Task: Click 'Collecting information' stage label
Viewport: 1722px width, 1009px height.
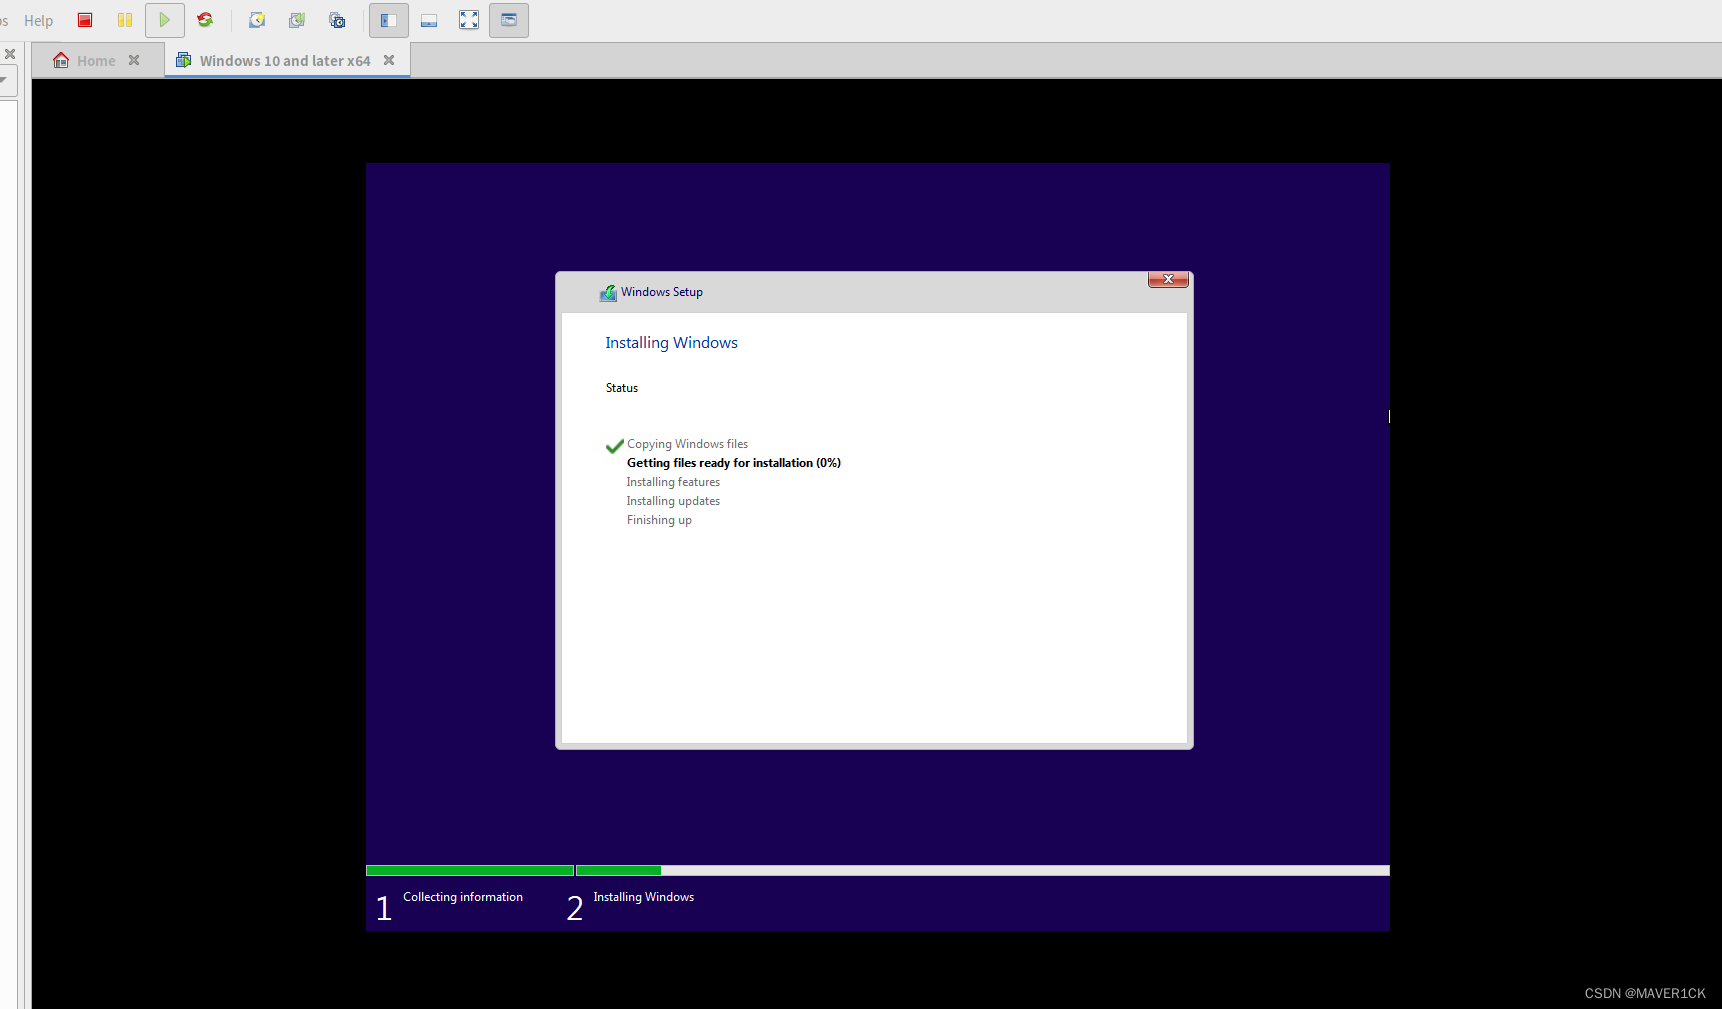Action: pos(463,897)
